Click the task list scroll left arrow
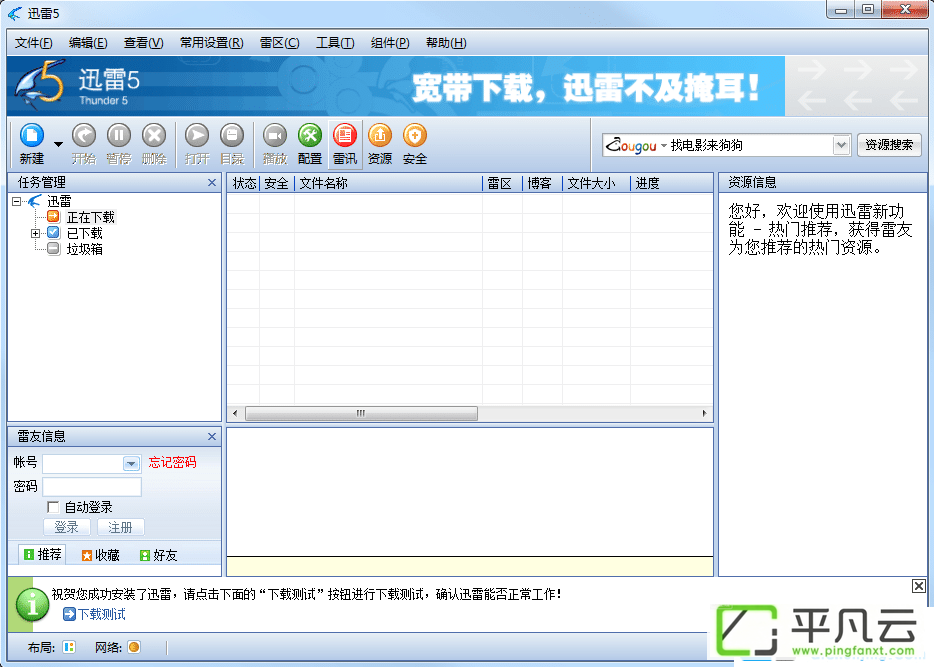Viewport: 934px width, 667px height. tap(235, 413)
